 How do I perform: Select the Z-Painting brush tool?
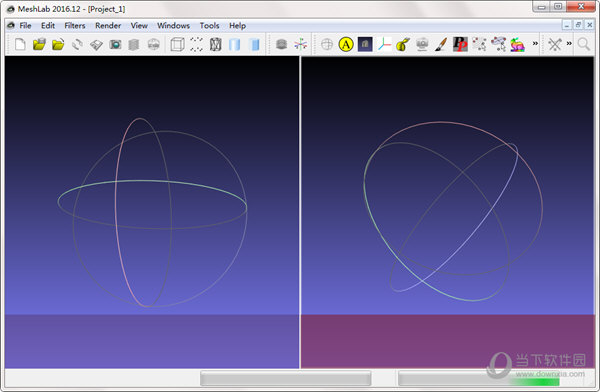point(441,44)
